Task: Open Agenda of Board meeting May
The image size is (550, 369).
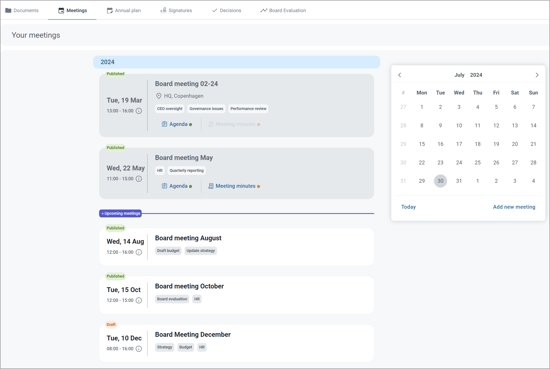Action: (177, 186)
